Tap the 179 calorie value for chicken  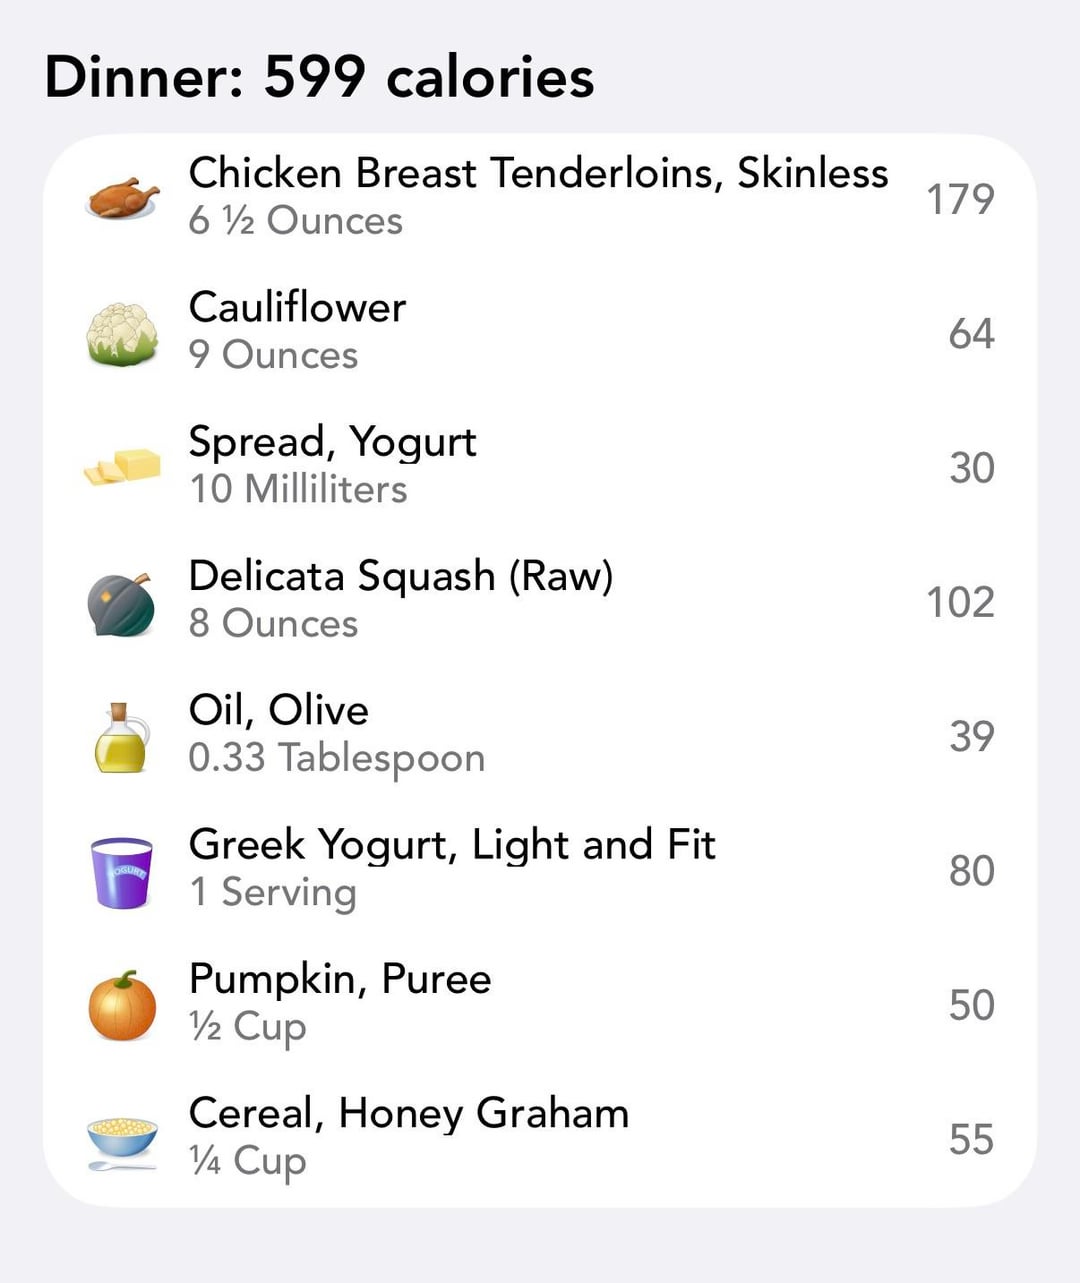(x=959, y=199)
